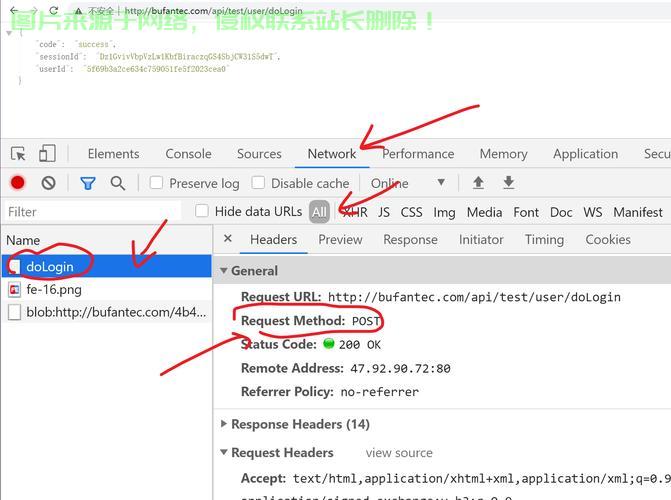Filter requests by CSS type
Viewport: 671px width, 500px height.
(x=411, y=212)
